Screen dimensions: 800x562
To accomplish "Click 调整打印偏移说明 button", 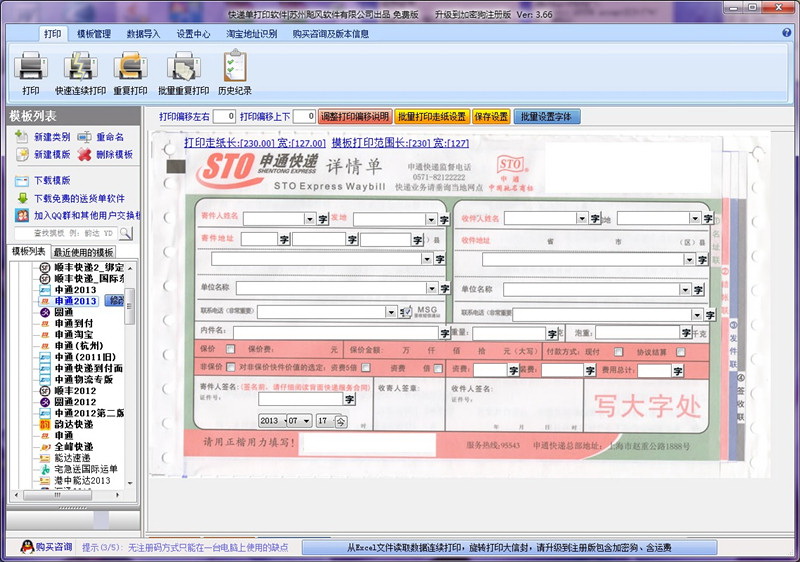I will pos(355,117).
